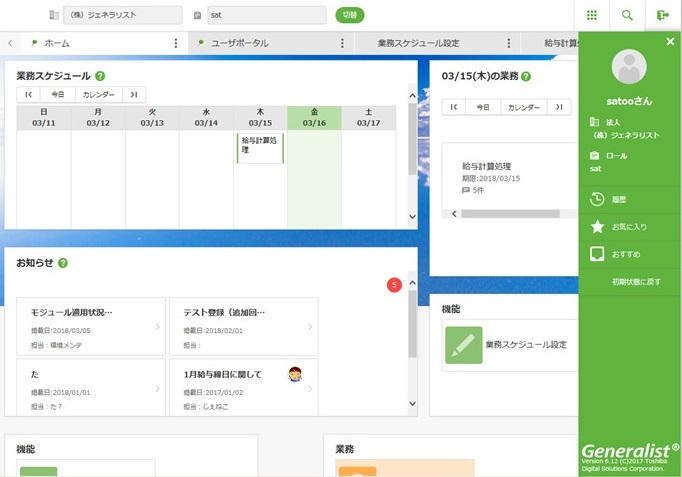Click the logout icon in top bar
The image size is (682, 477).
[x=662, y=15]
